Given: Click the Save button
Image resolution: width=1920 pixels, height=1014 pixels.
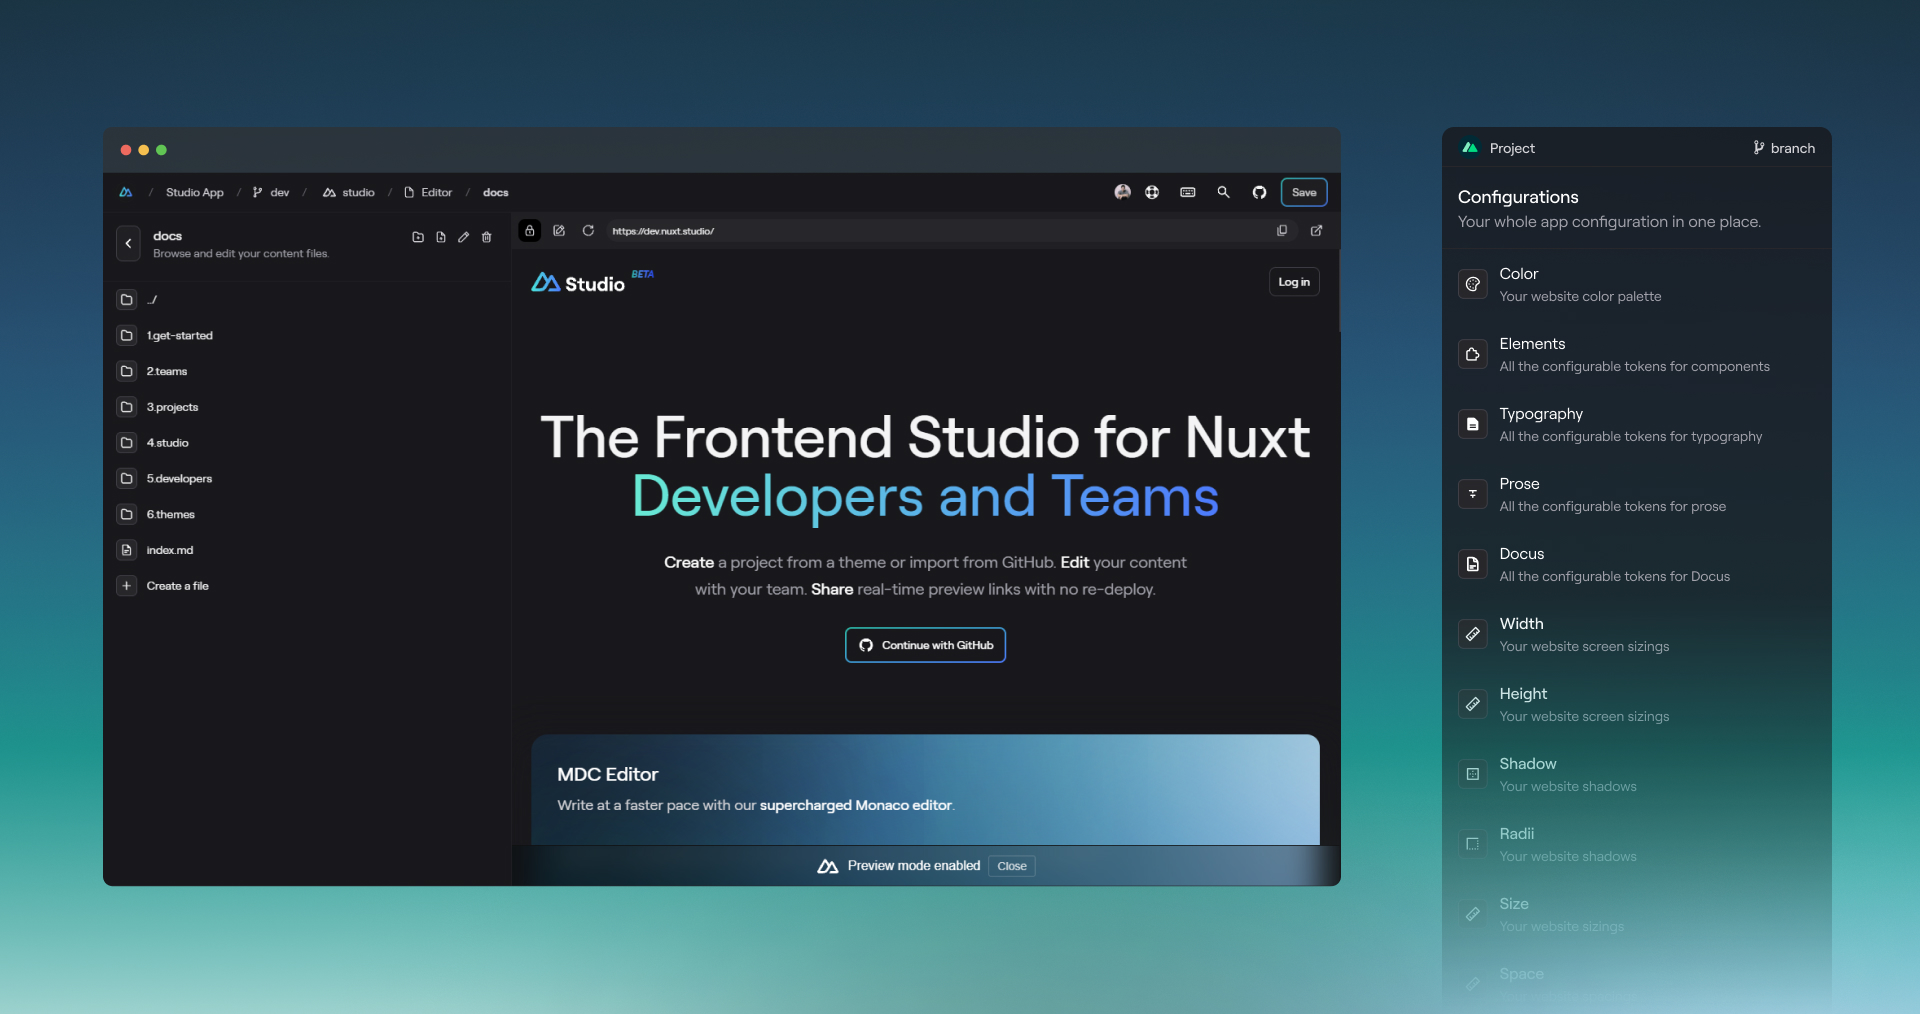Looking at the screenshot, I should tap(1304, 192).
